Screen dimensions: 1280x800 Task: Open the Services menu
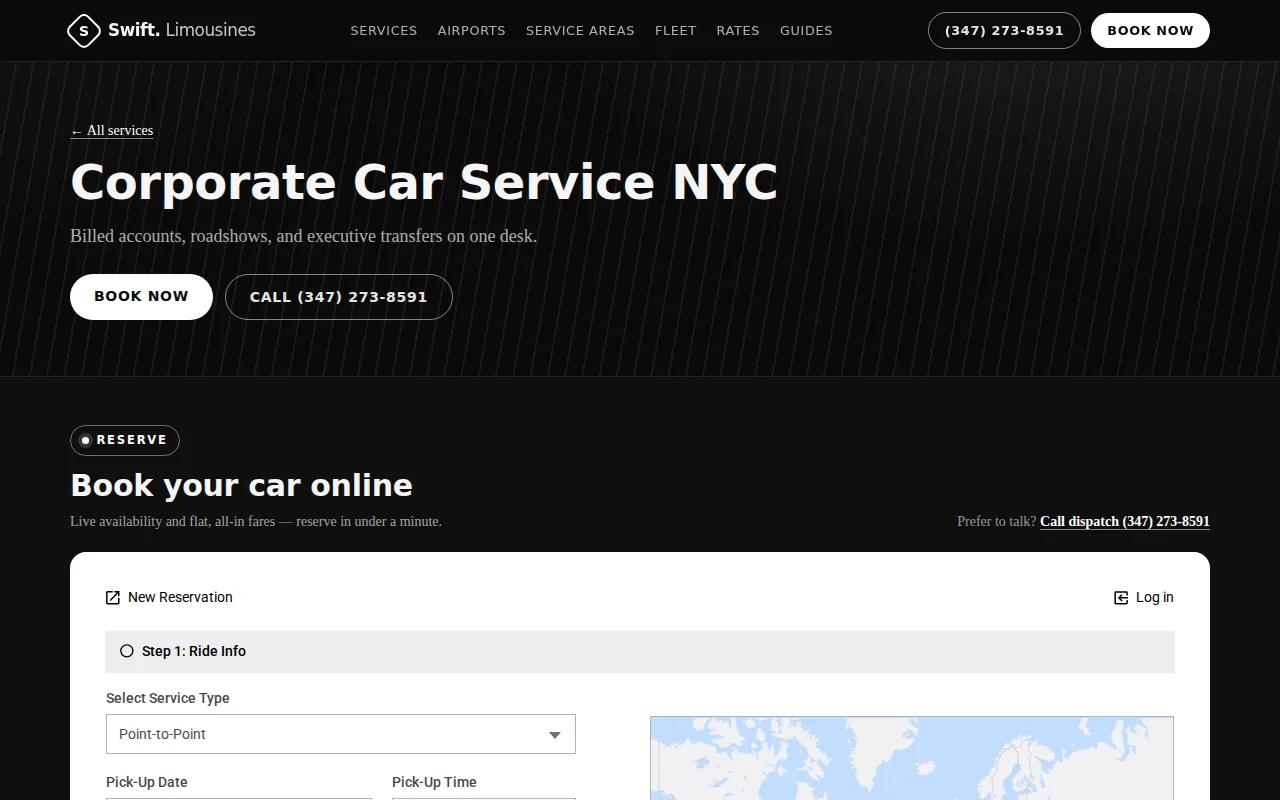point(384,31)
